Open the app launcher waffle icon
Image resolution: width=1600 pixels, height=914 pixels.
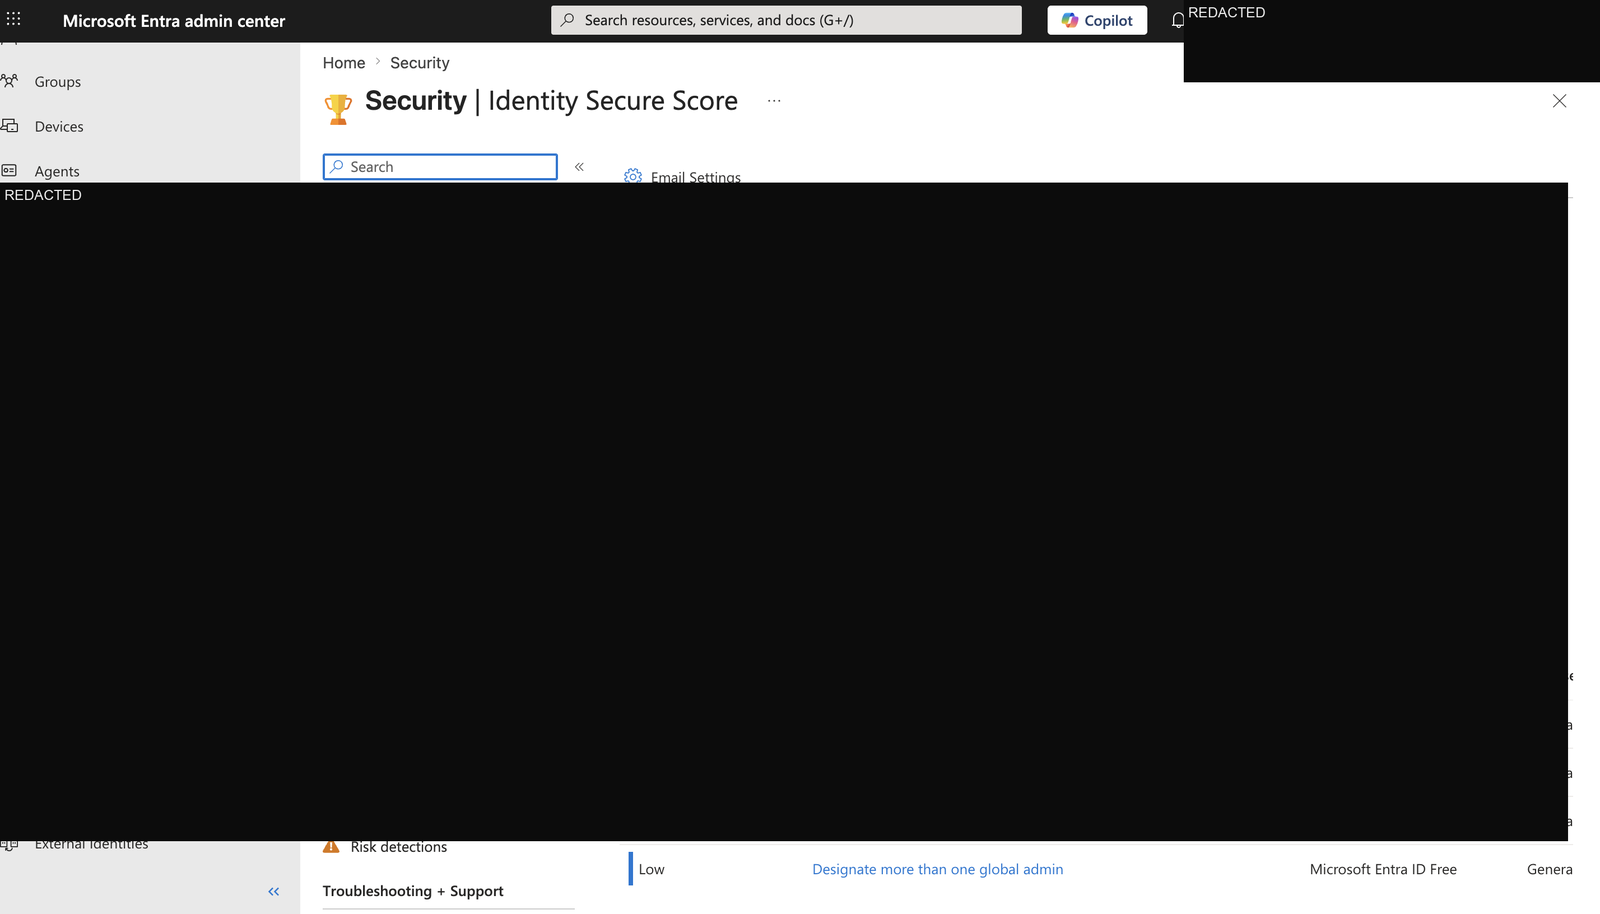13,19
